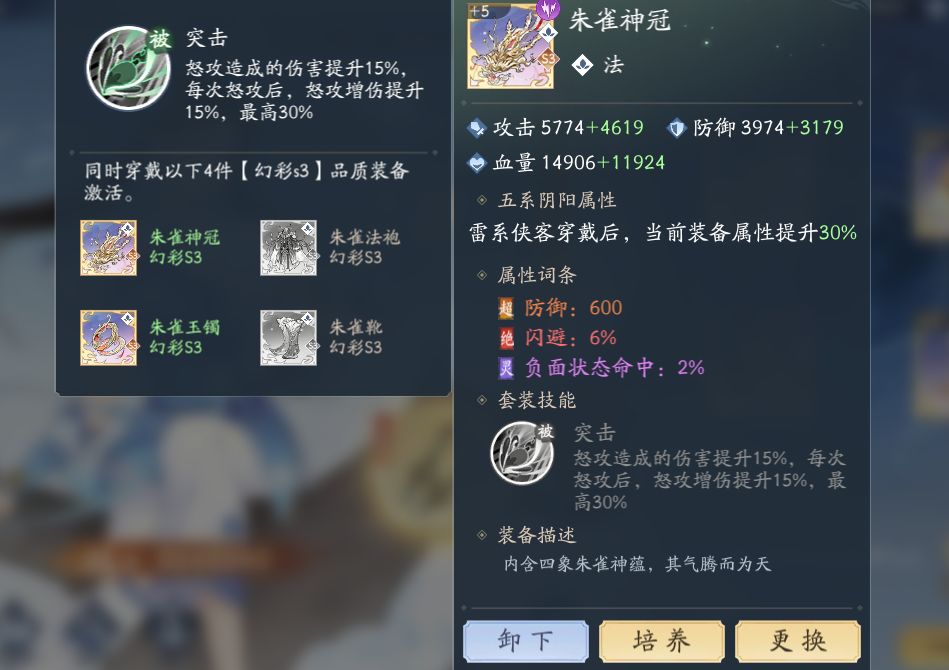The height and width of the screenshot is (670, 949).
Task: Select the 更换 replace button
Action: (798, 641)
